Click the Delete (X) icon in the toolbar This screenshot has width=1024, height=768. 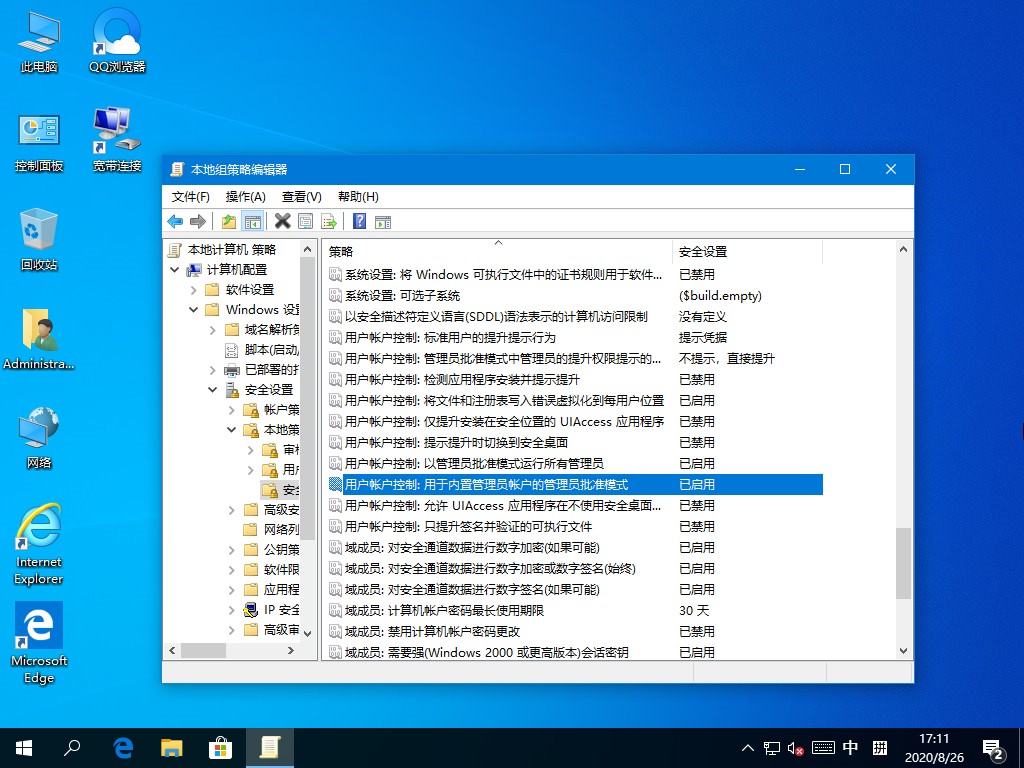[282, 221]
